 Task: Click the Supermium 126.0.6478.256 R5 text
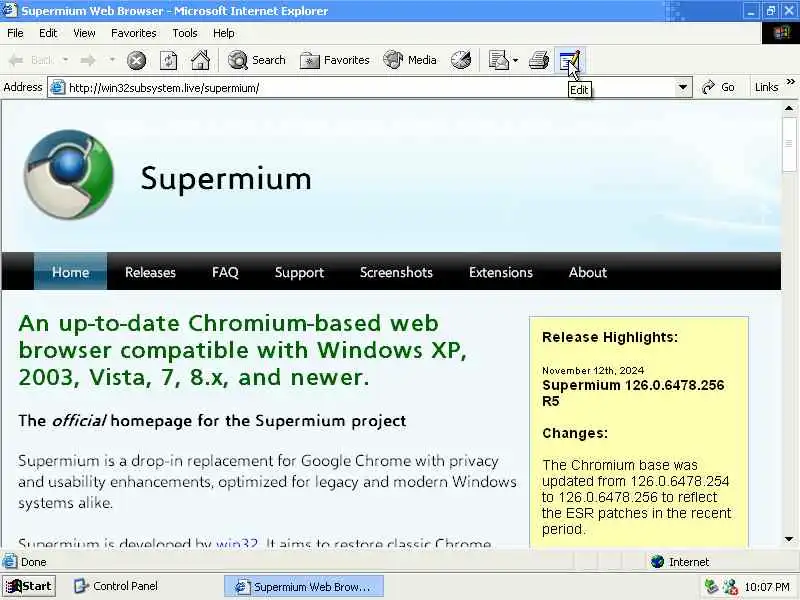tap(633, 393)
